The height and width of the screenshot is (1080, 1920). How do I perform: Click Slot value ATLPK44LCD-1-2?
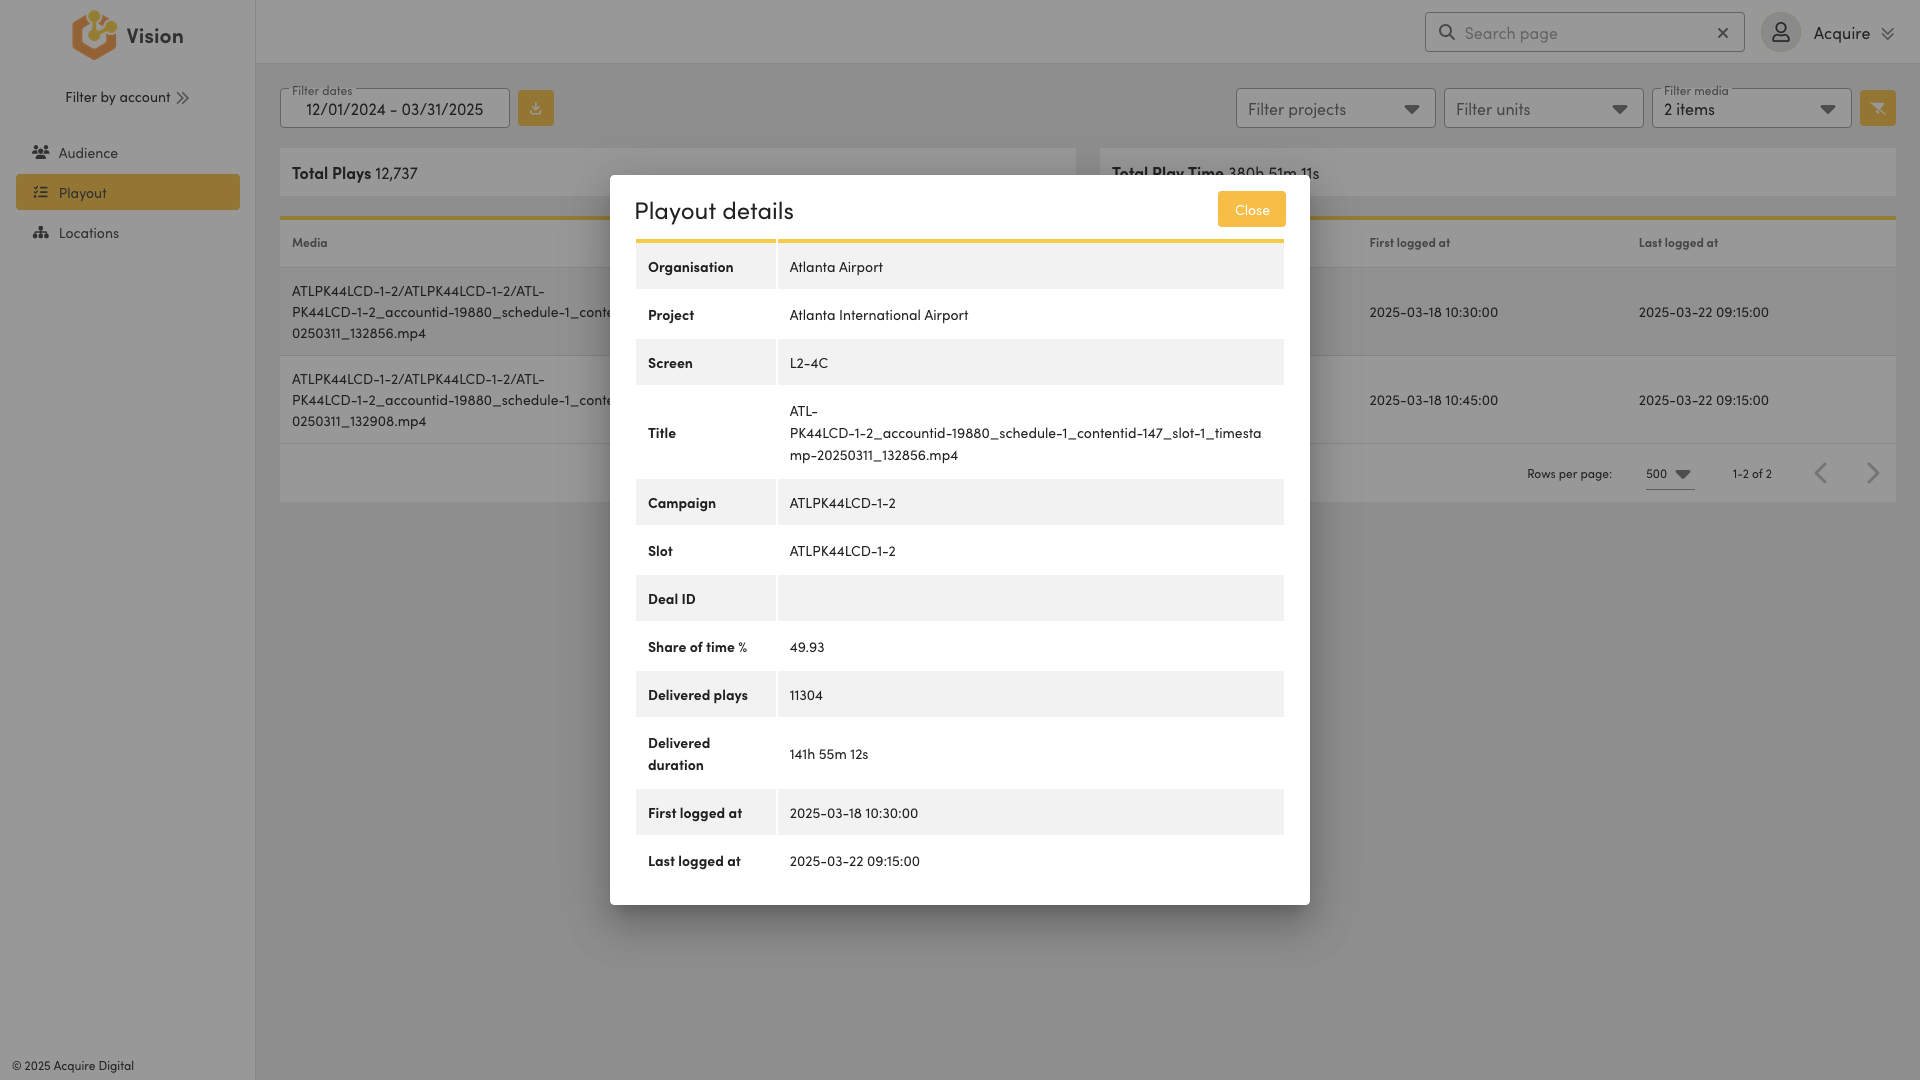click(x=842, y=551)
